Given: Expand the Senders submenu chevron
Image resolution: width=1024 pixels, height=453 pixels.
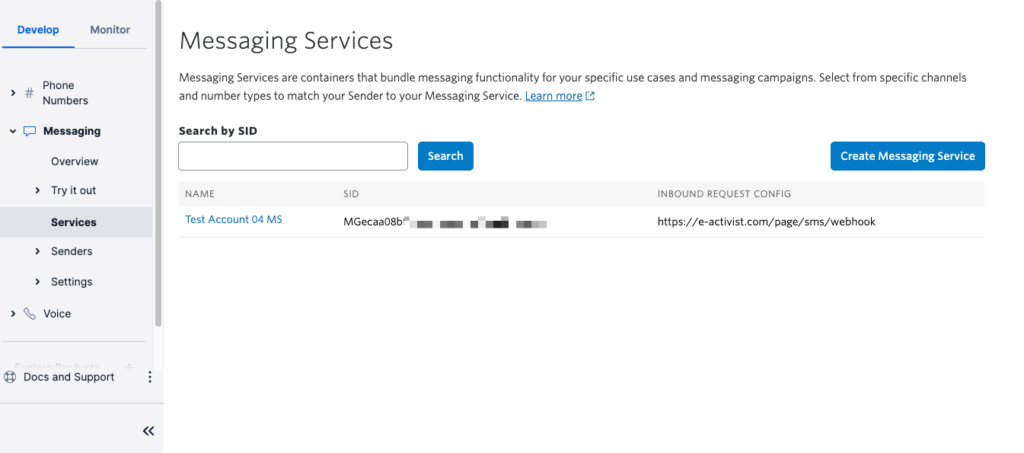Looking at the screenshot, I should 38,252.
